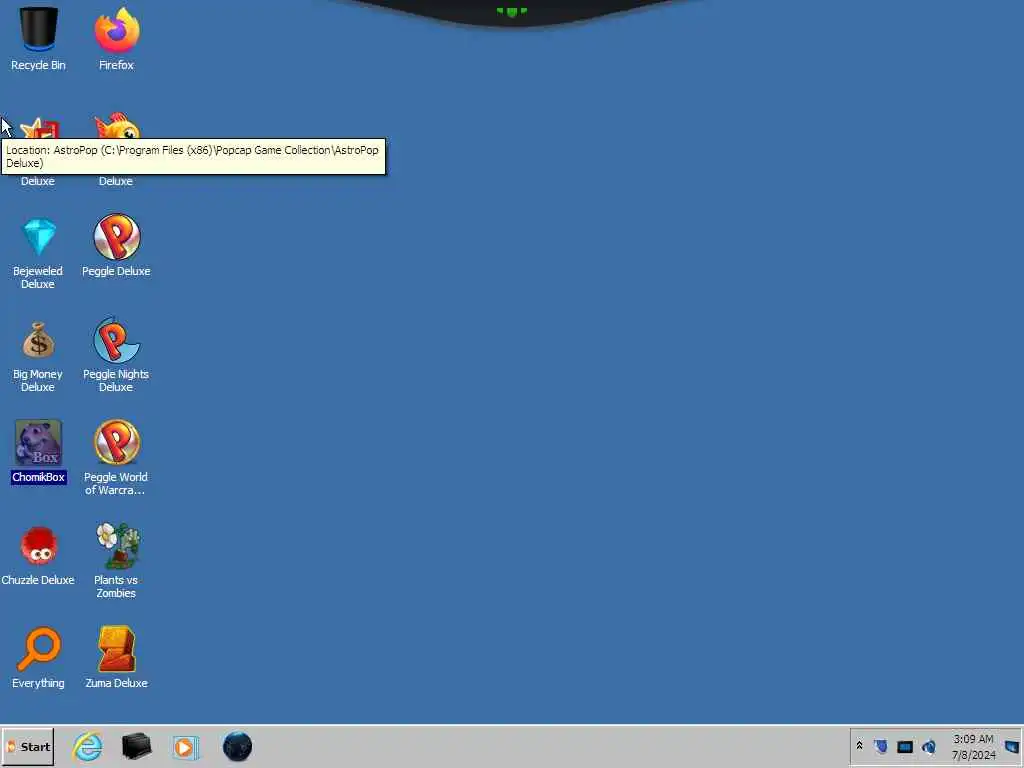Open the dark globe taskbar icon
Viewport: 1024px width, 768px height.
[x=237, y=746]
